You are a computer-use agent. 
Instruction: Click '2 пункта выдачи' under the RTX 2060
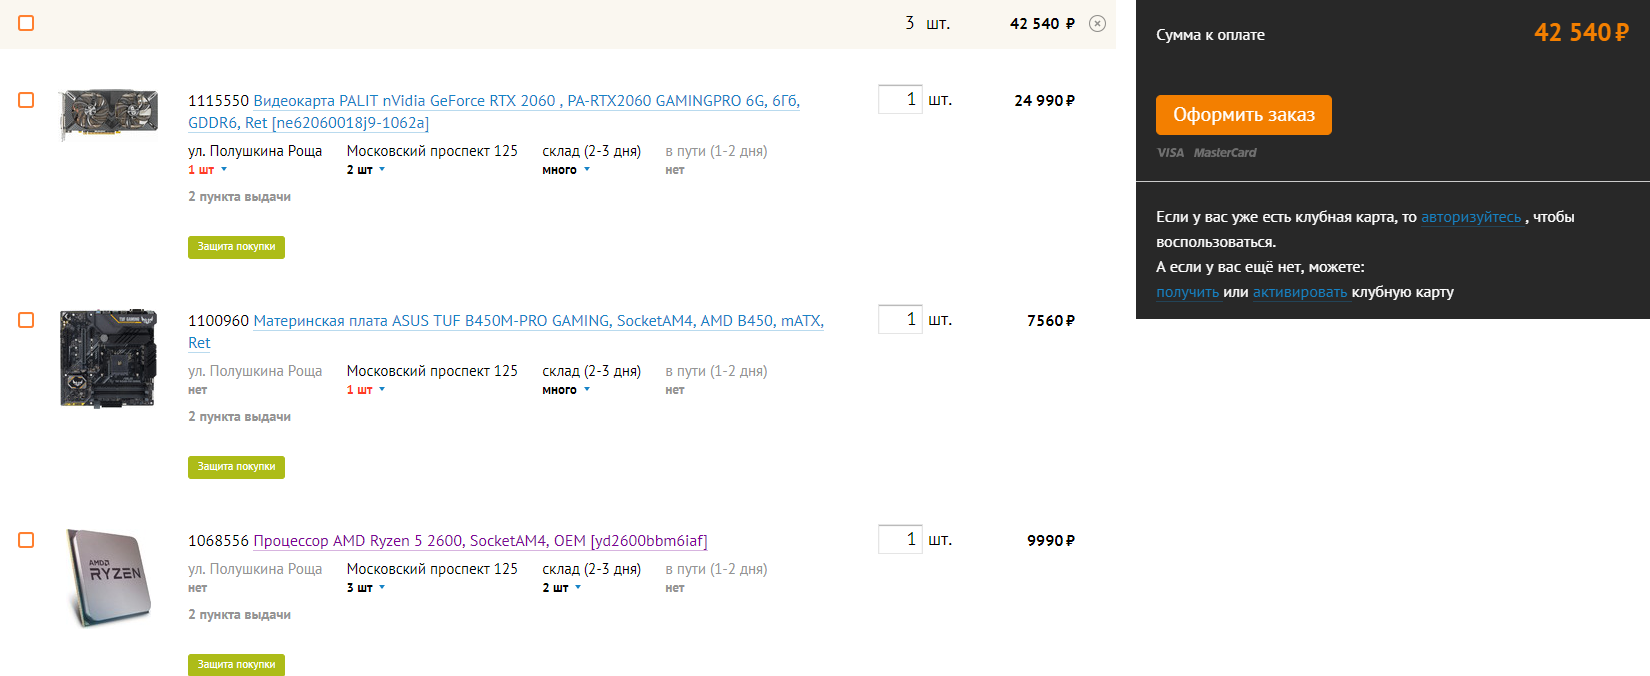click(239, 197)
